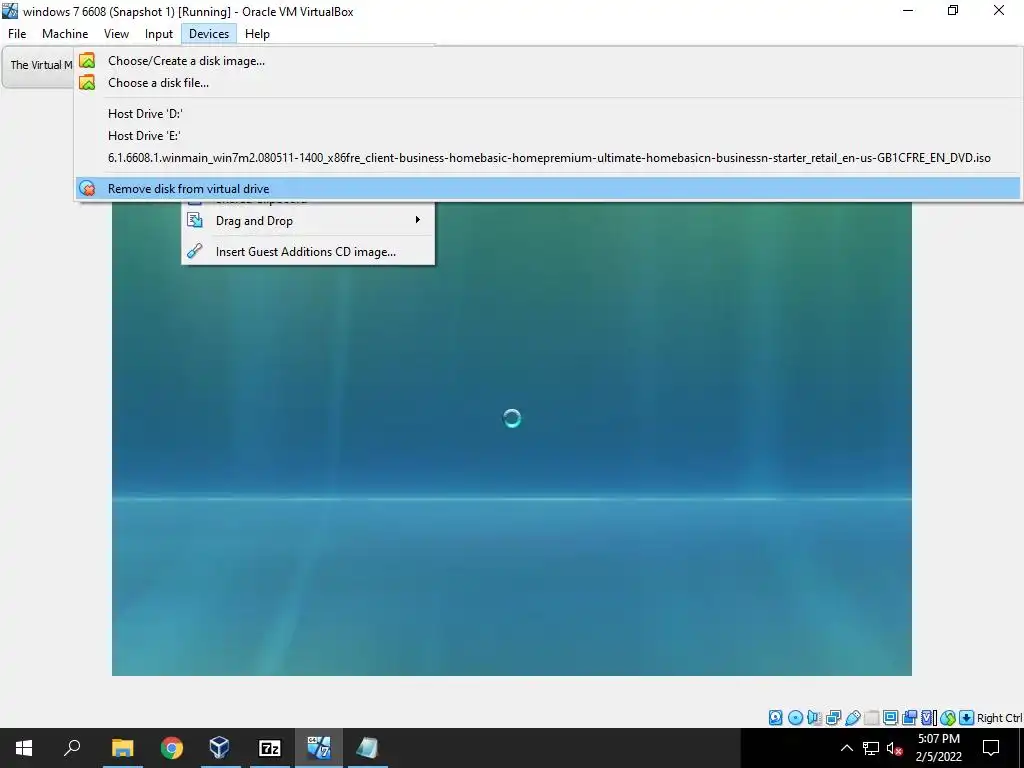
Task: Open VirtualBox Manager taskbar icon
Action: 220,748
